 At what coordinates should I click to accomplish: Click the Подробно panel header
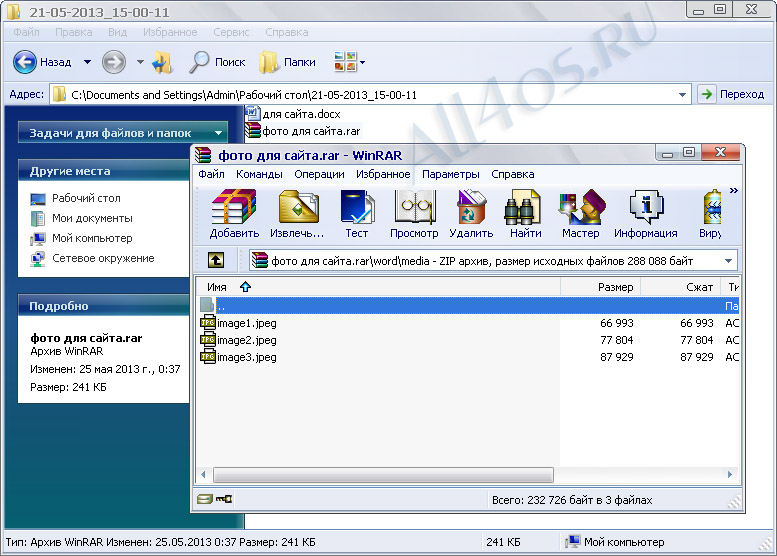click(104, 306)
